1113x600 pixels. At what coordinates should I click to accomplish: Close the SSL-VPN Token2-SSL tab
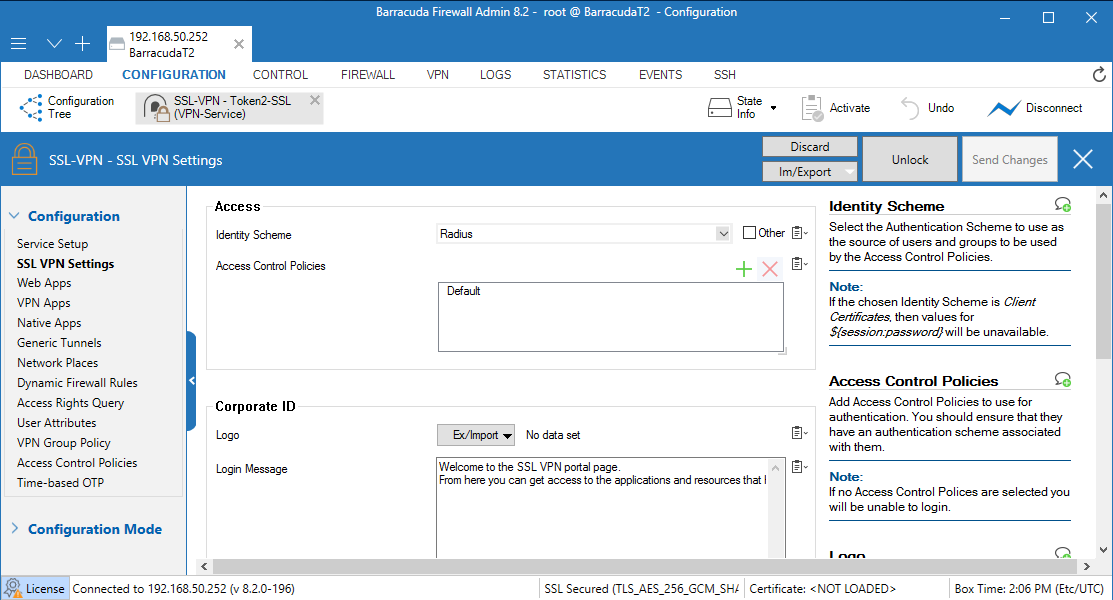pyautogui.click(x=314, y=100)
